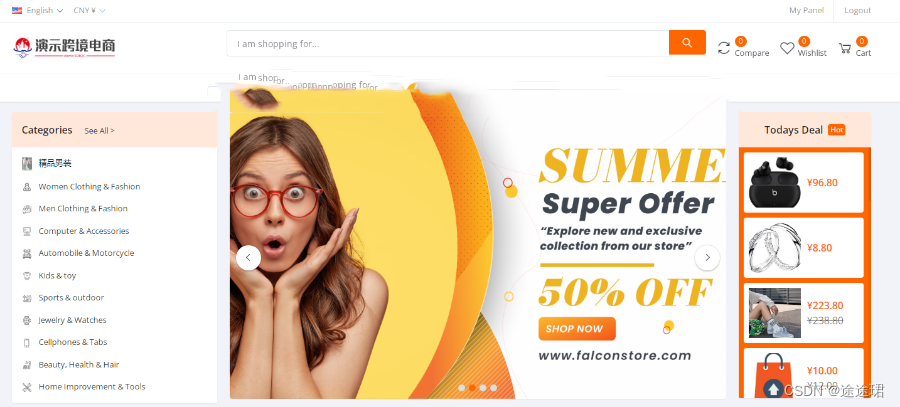The image size is (900, 407).
Task: Open the Wishlist heart icon
Action: tap(787, 48)
